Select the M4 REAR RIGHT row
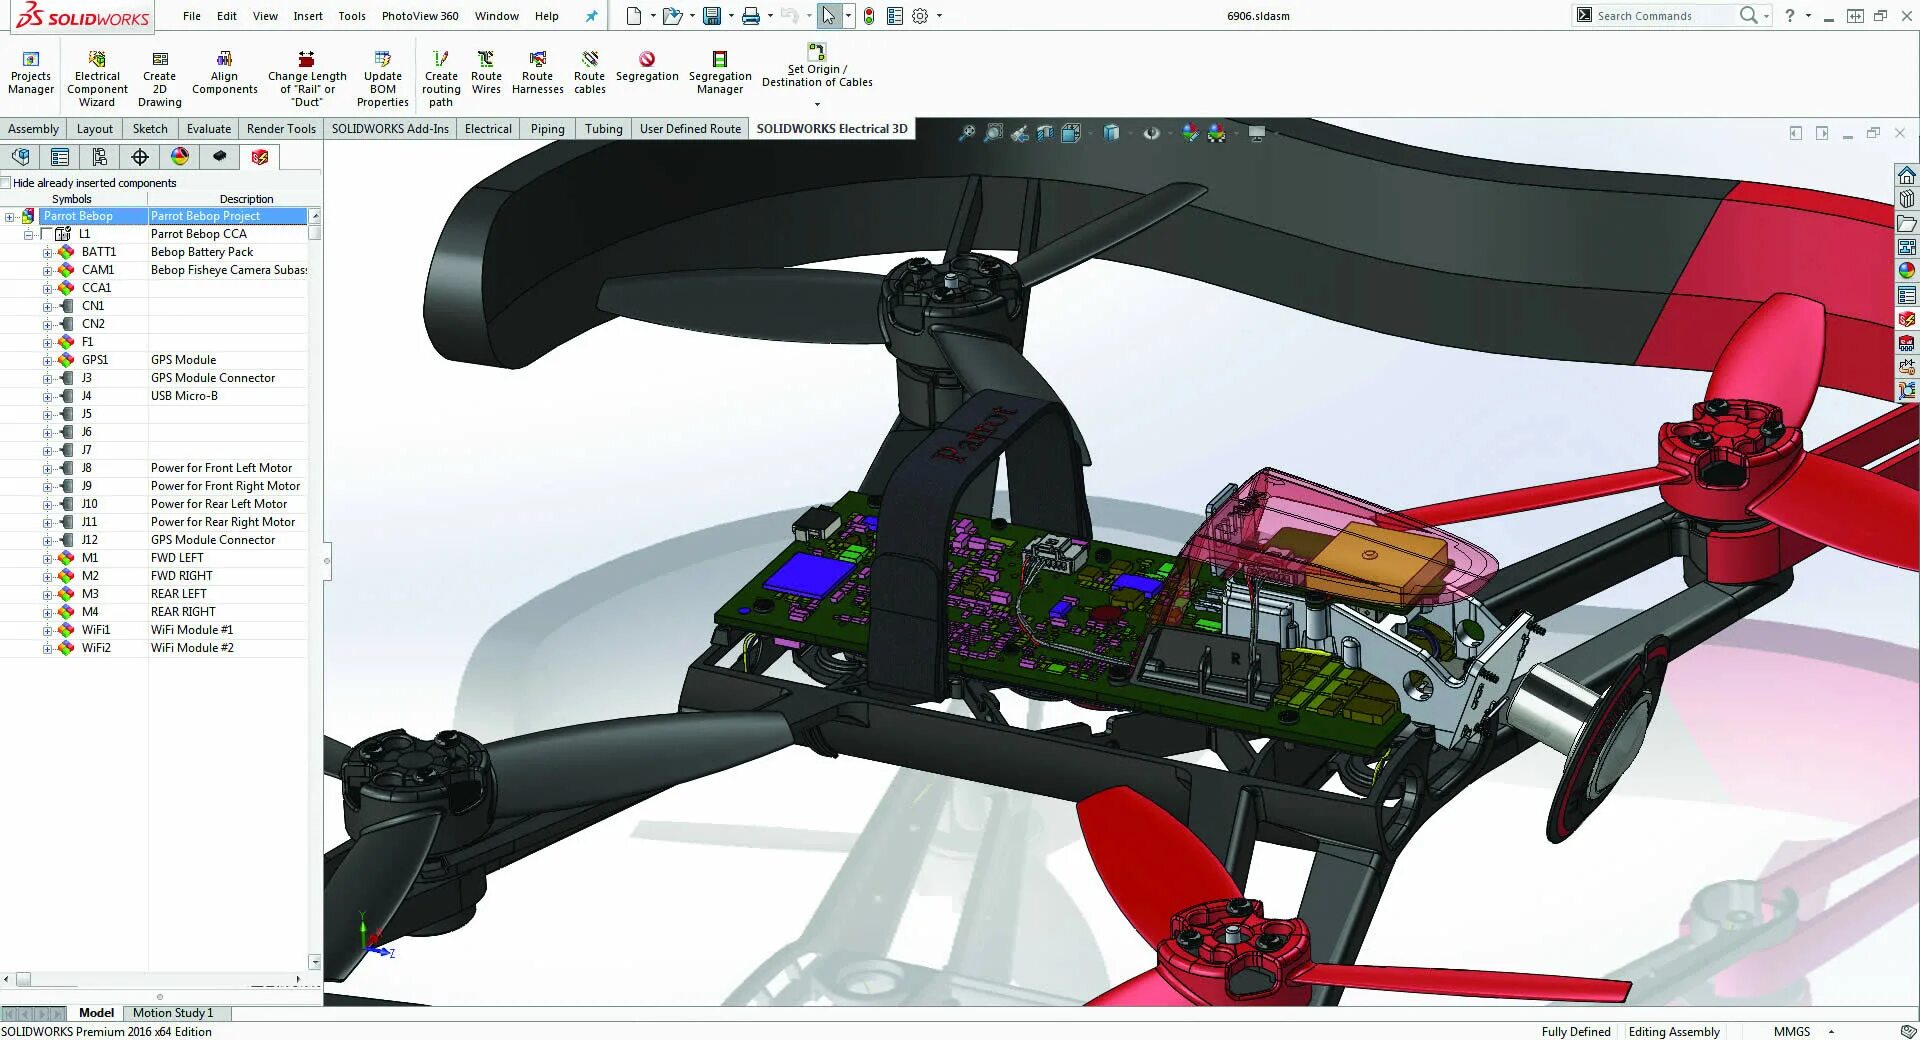Viewport: 1920px width, 1040px height. pos(173,612)
